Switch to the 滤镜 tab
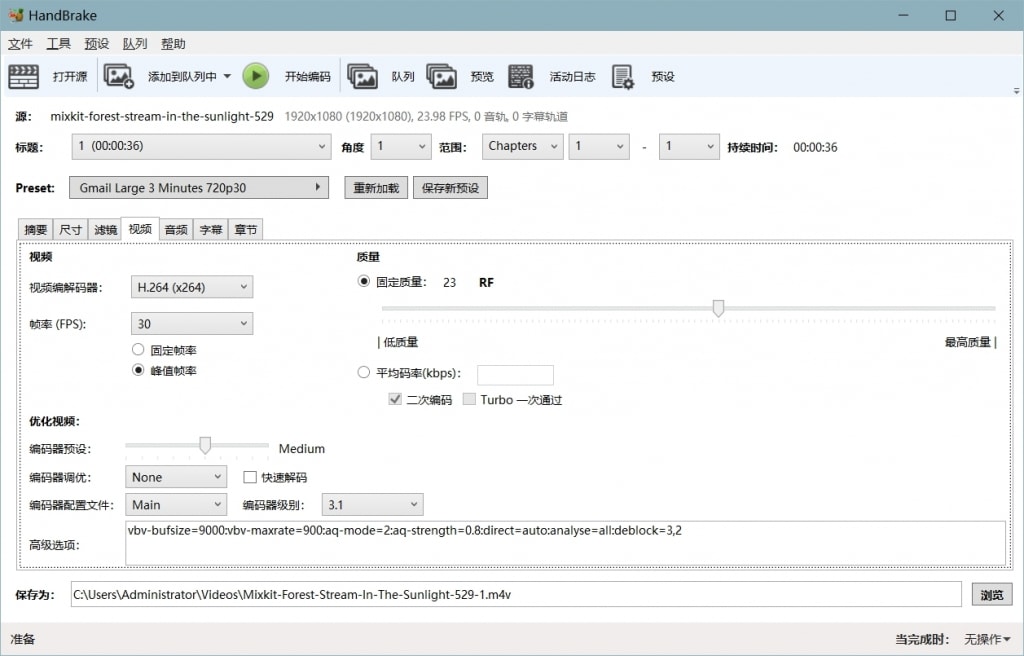This screenshot has width=1024, height=656. coord(105,229)
